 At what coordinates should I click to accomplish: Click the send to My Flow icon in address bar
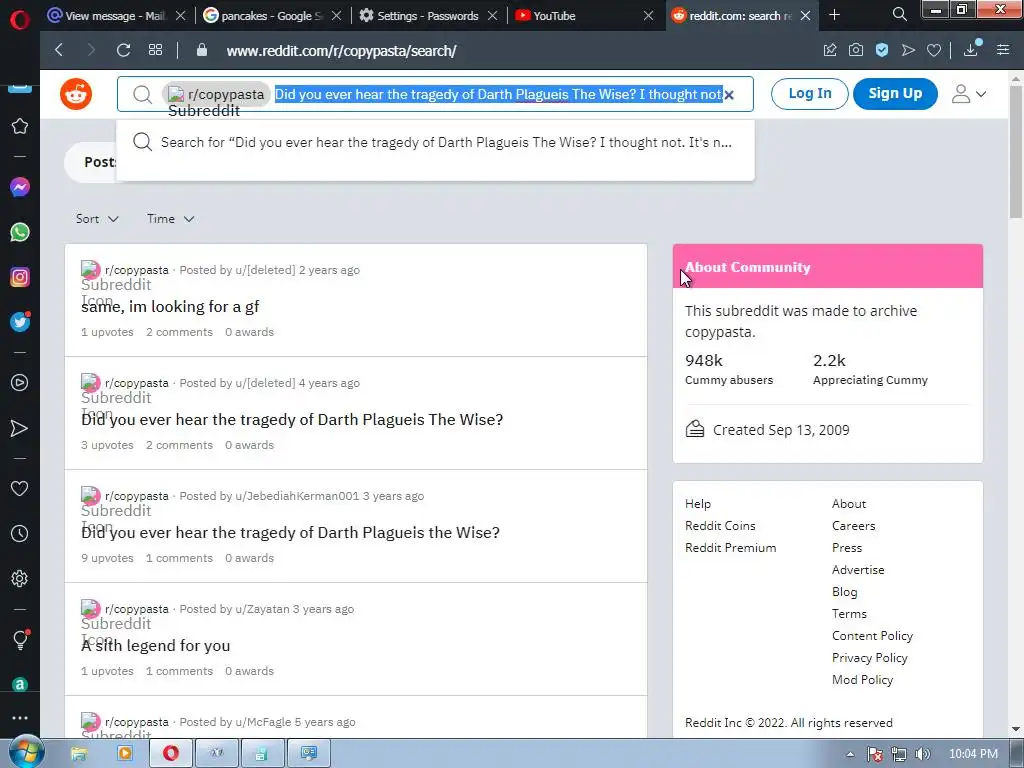click(x=908, y=50)
